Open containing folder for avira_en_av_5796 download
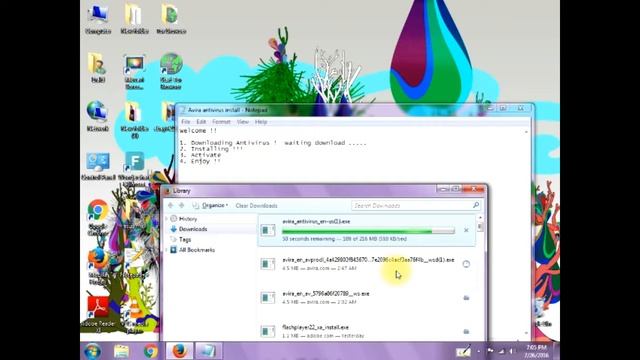 (466, 298)
